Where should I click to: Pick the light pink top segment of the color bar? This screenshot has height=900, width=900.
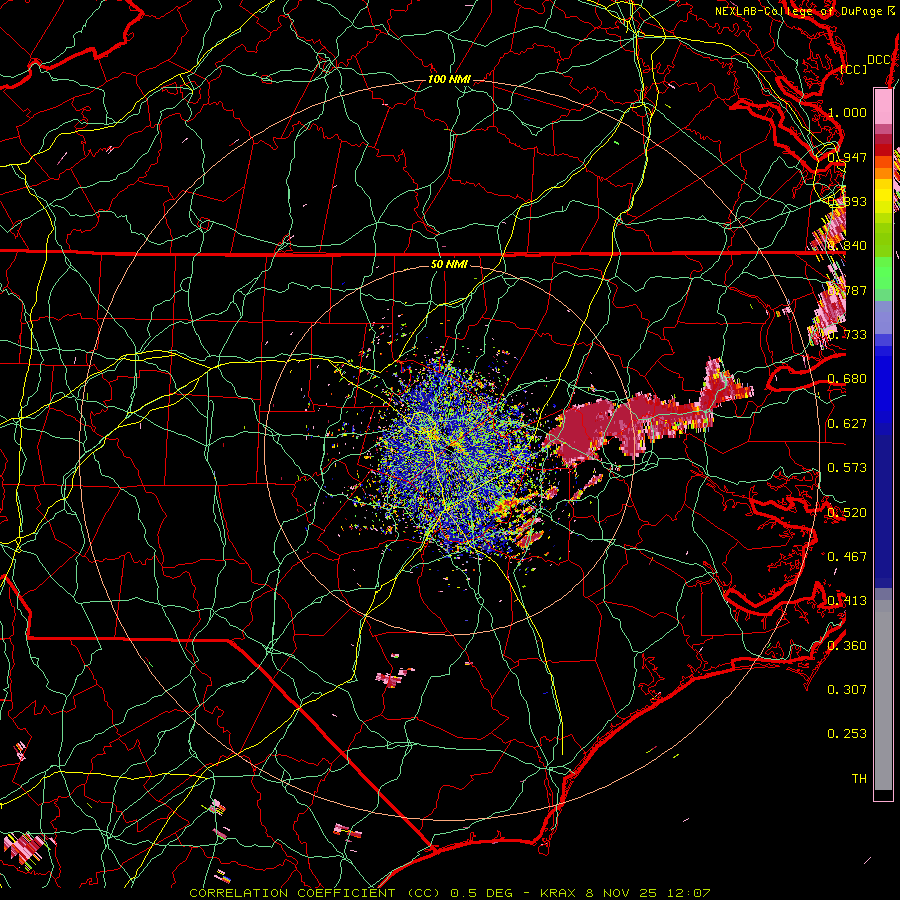[883, 106]
